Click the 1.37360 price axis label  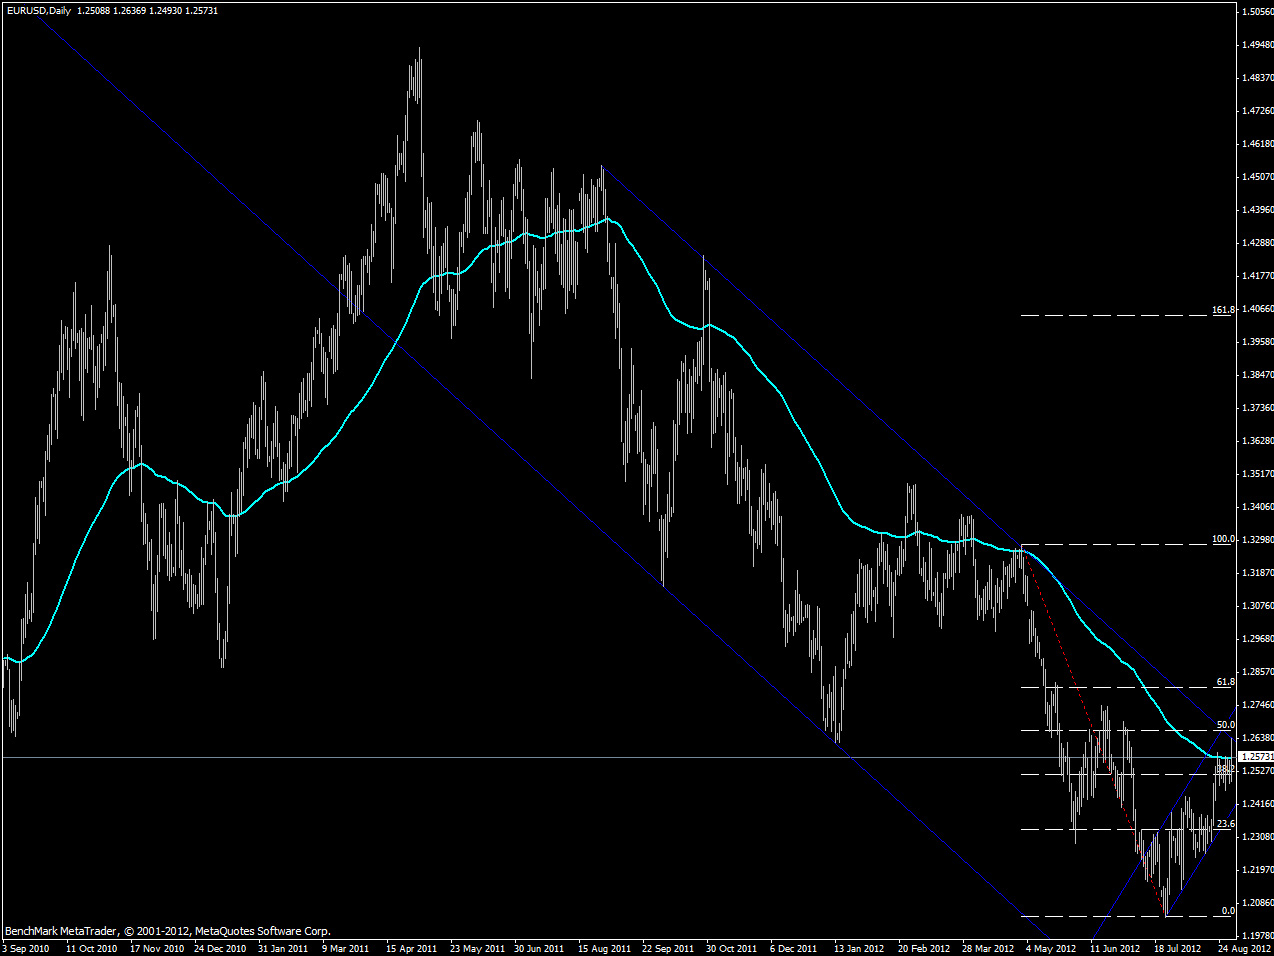[1257, 408]
